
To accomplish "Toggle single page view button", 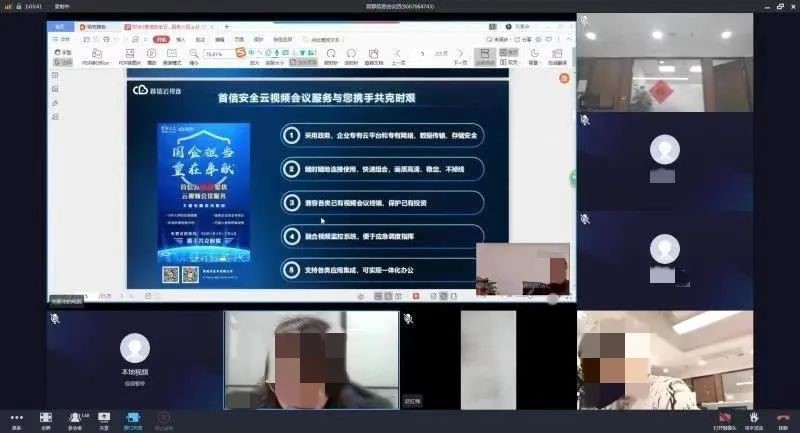I will (x=509, y=52).
